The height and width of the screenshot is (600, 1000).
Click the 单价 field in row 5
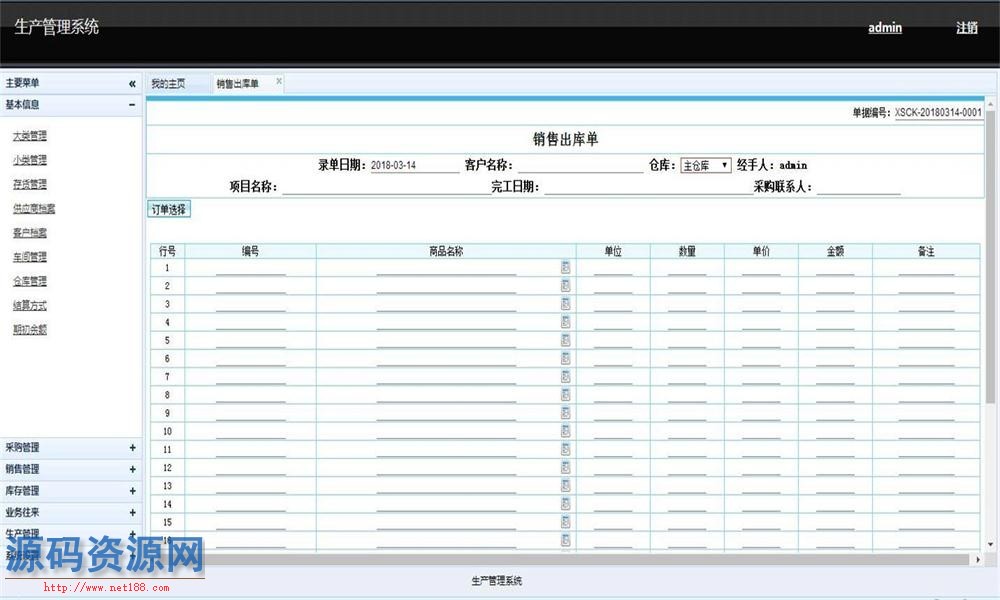[761, 340]
